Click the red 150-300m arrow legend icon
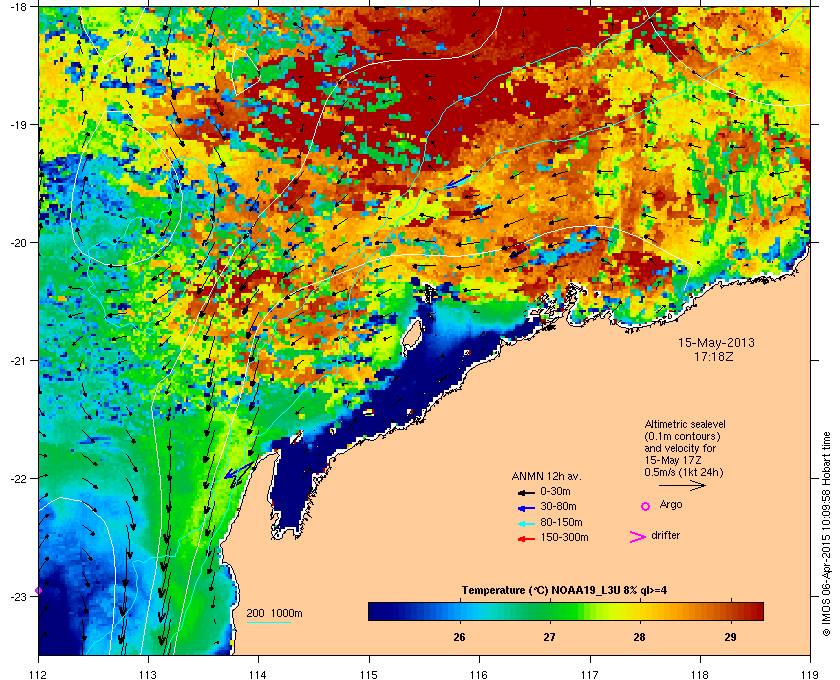 click(524, 537)
